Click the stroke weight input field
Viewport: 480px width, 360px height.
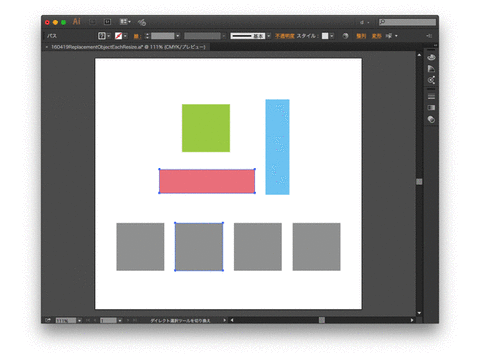point(163,36)
